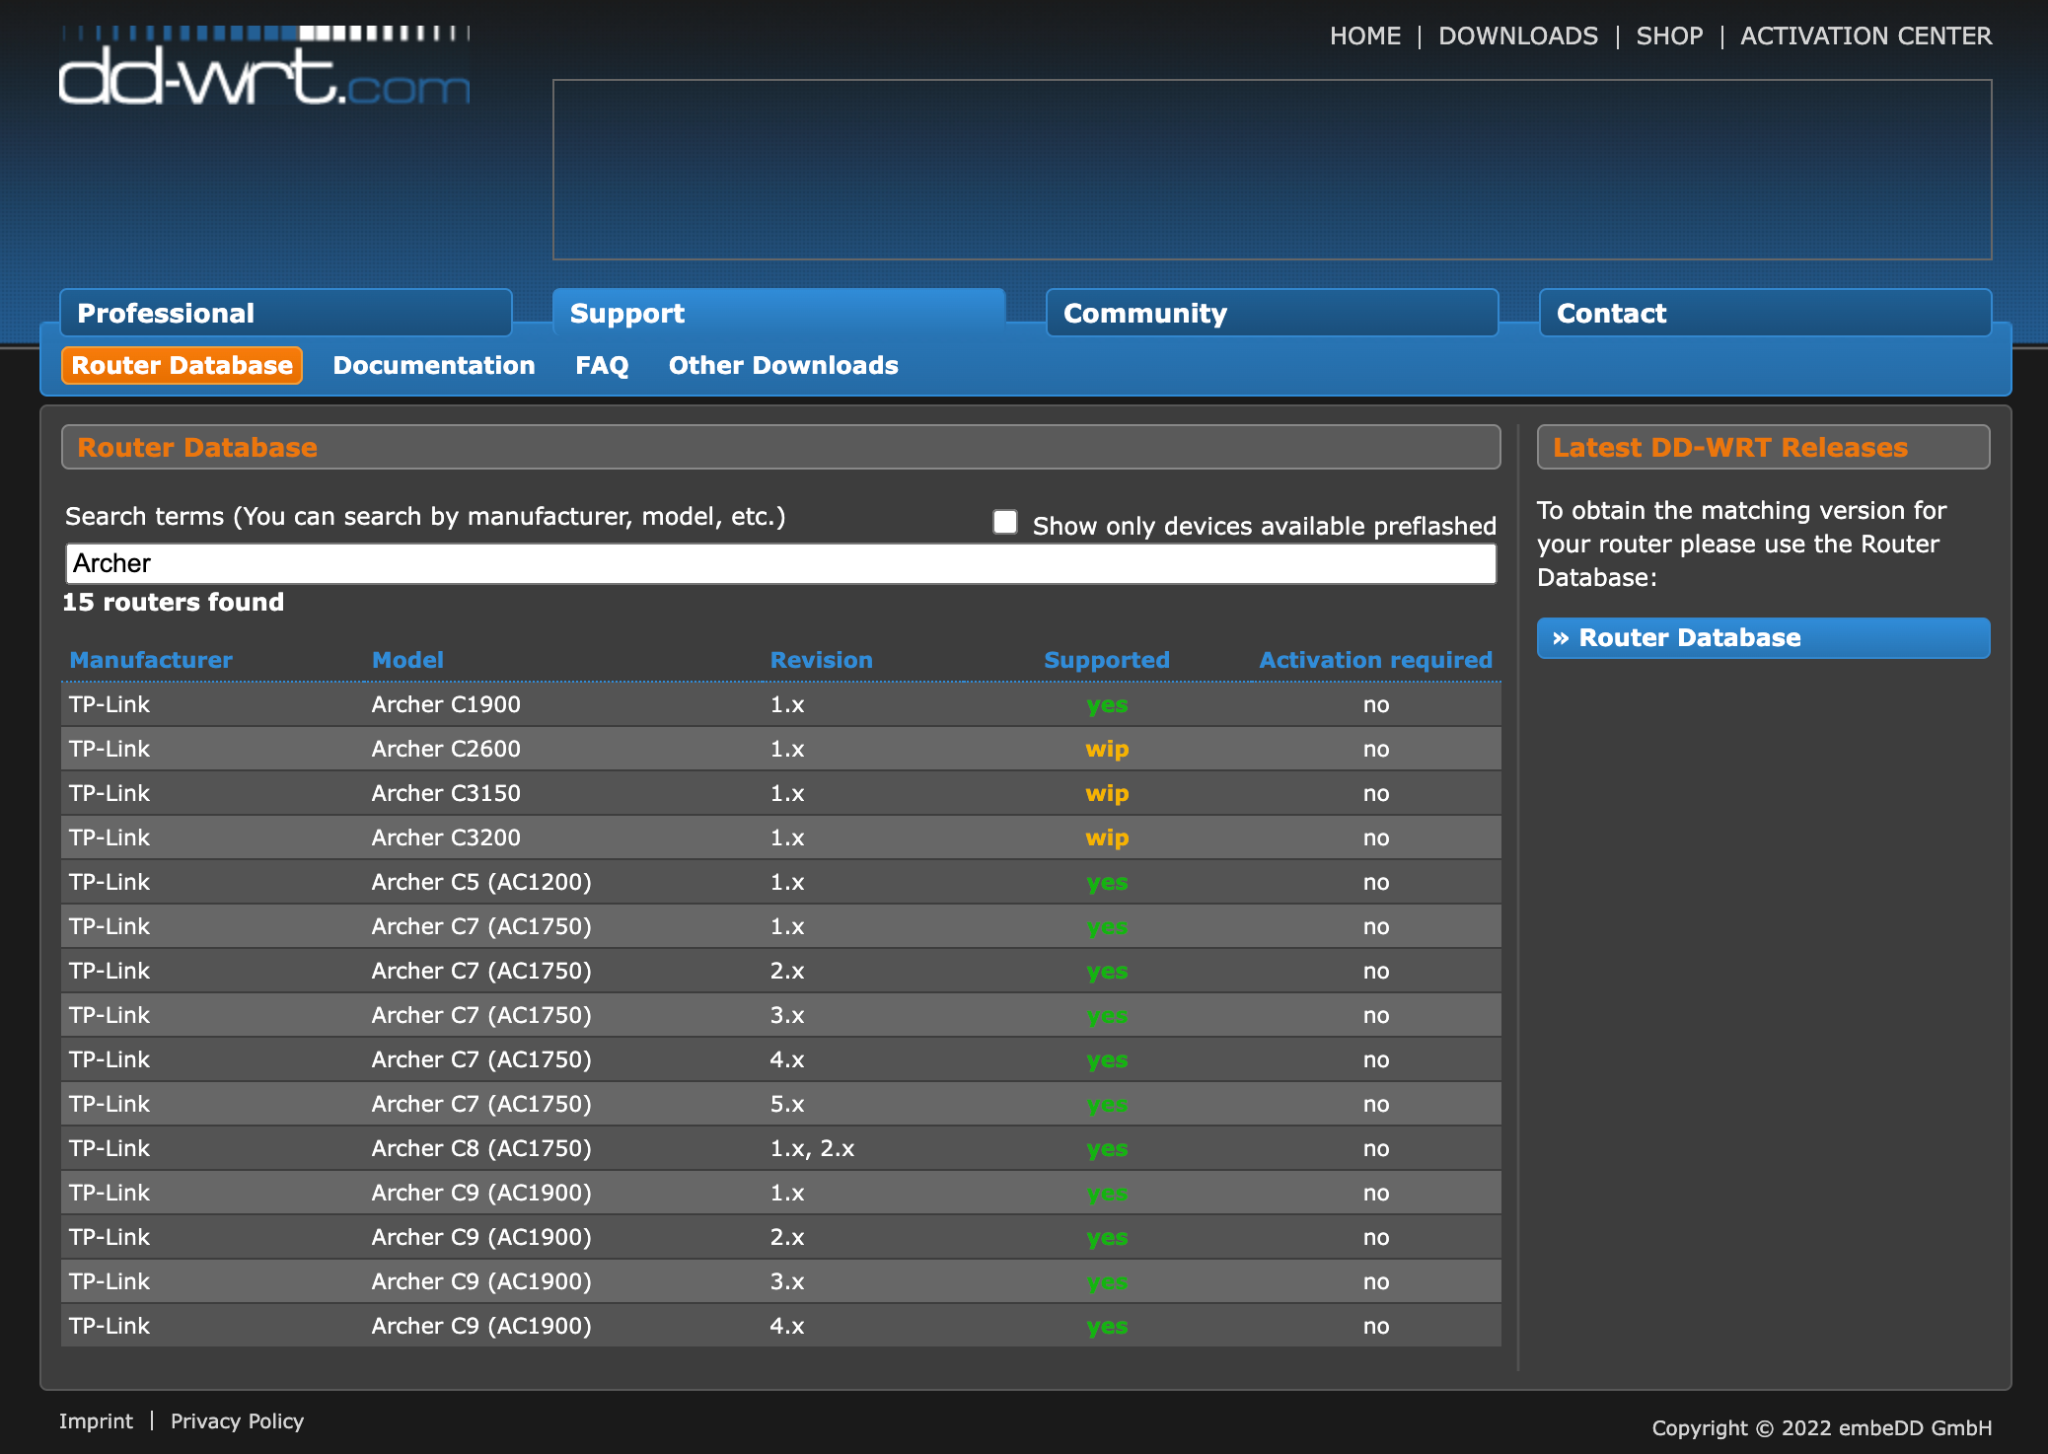Visit the ACTIVATION CENTER link
2048x1454 pixels.
pos(1866,36)
